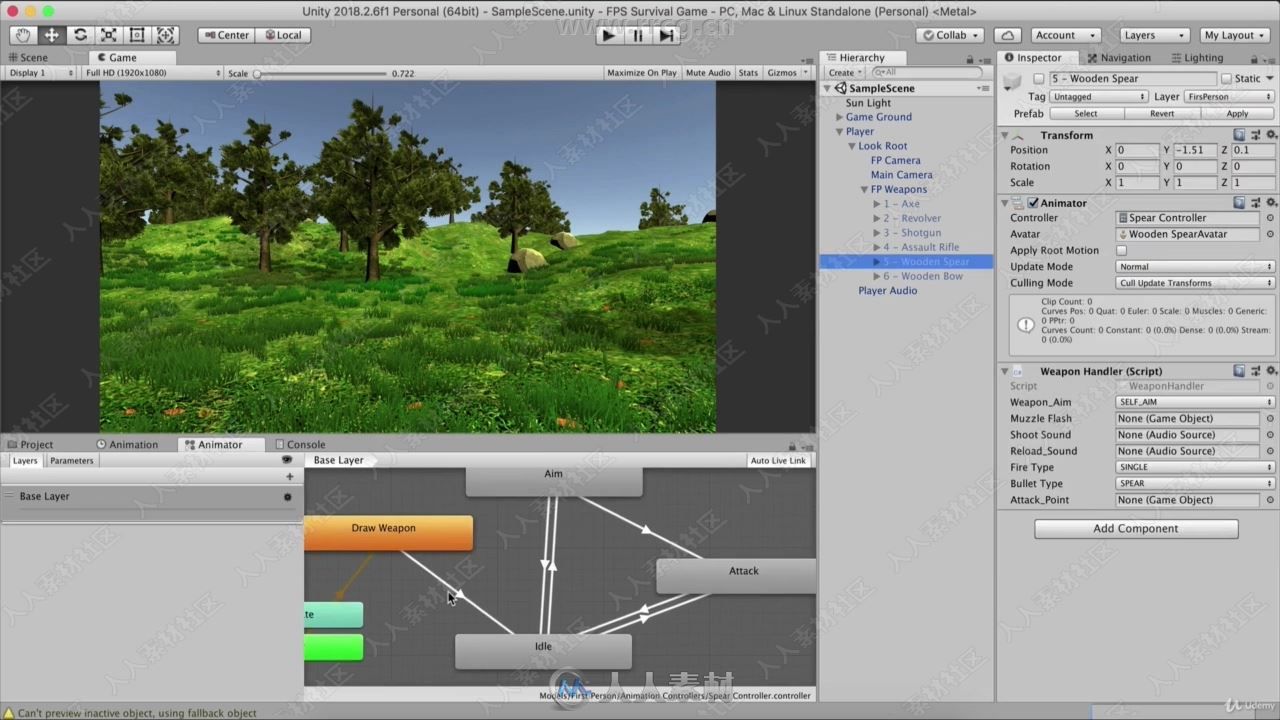Open Muzzle Flash object picker circle
The width and height of the screenshot is (1280, 720).
[1270, 419]
